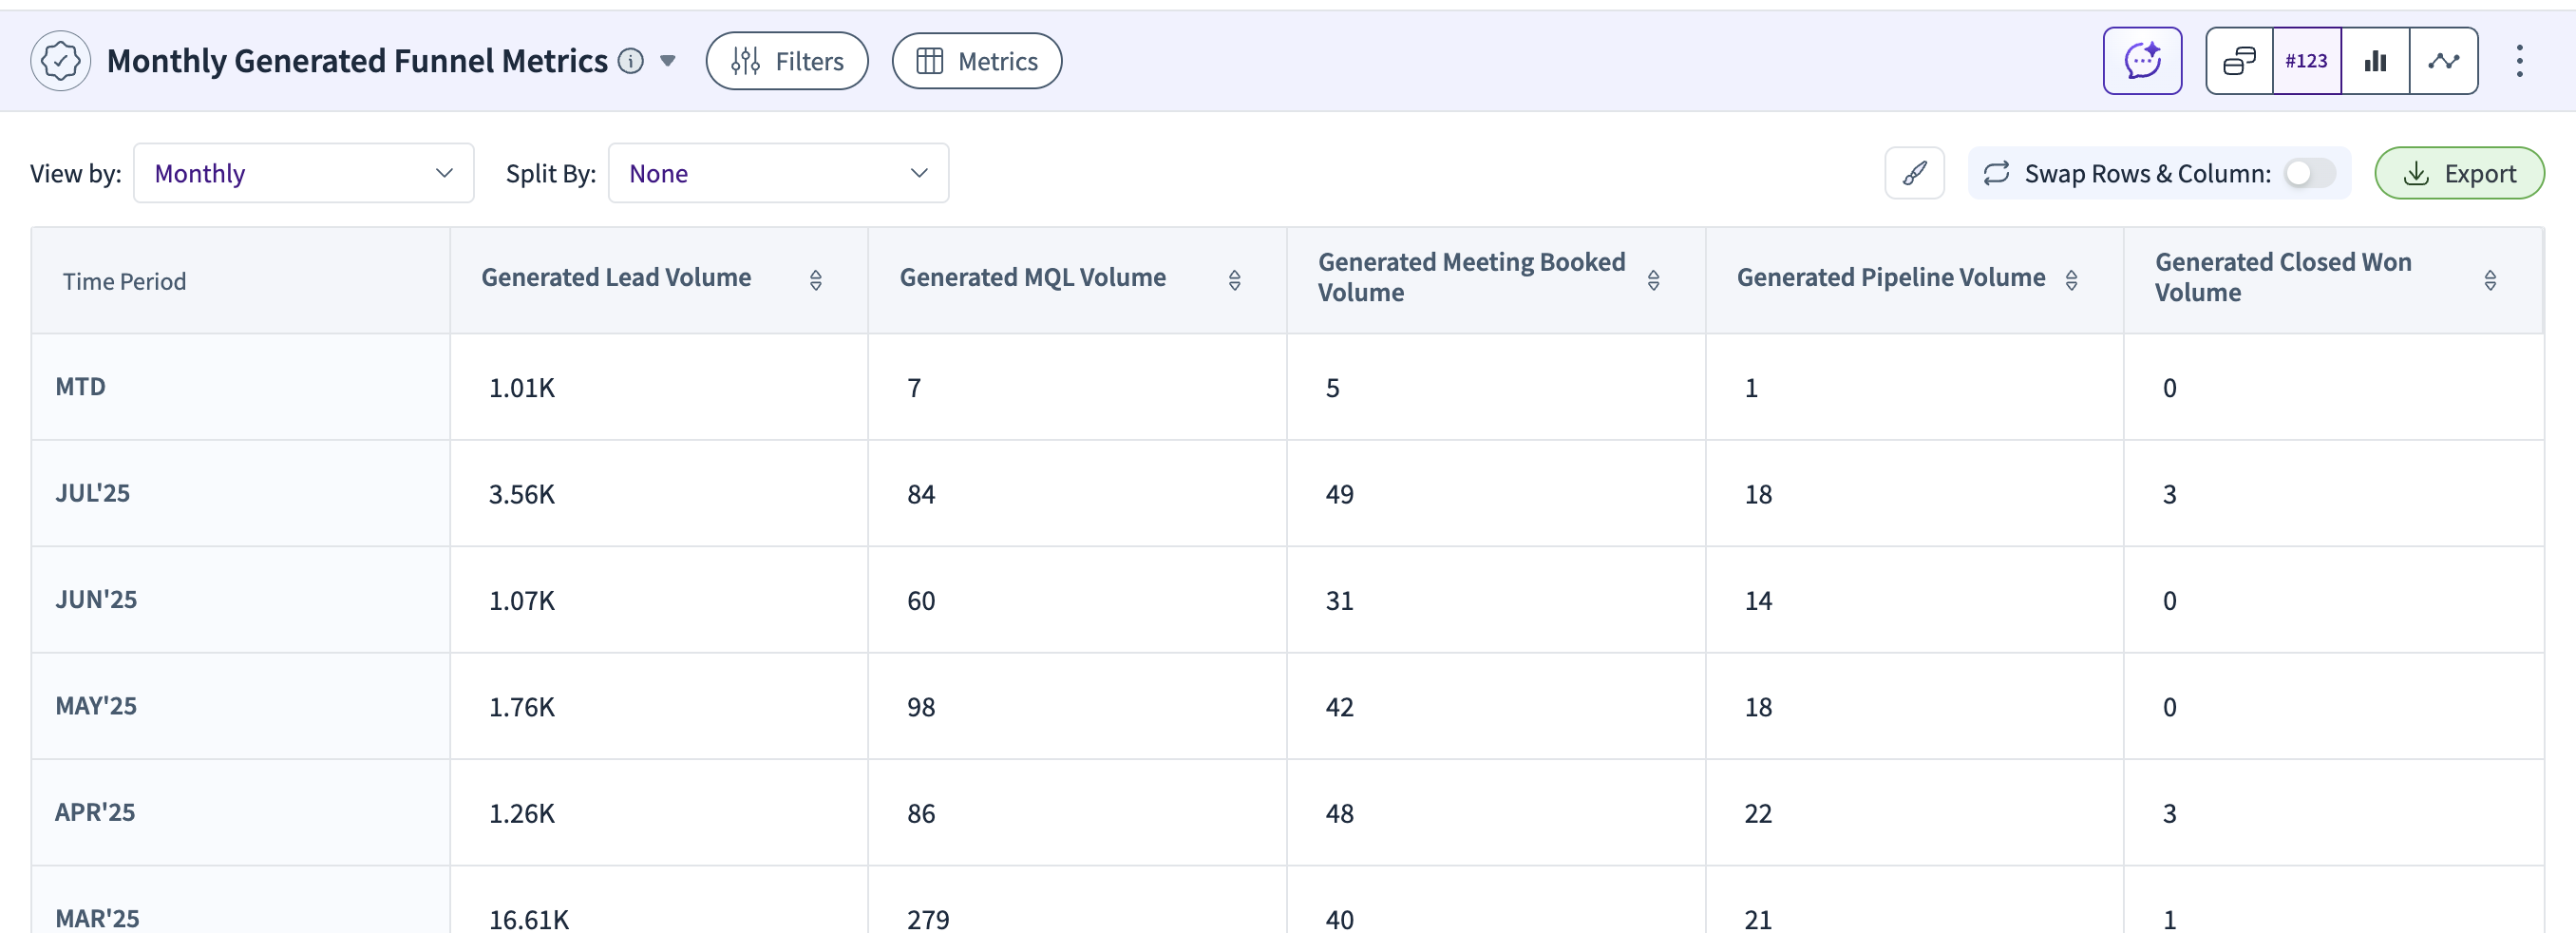Viewport: 2576px width, 933px height.
Task: Switch to bar chart view
Action: tap(2375, 61)
